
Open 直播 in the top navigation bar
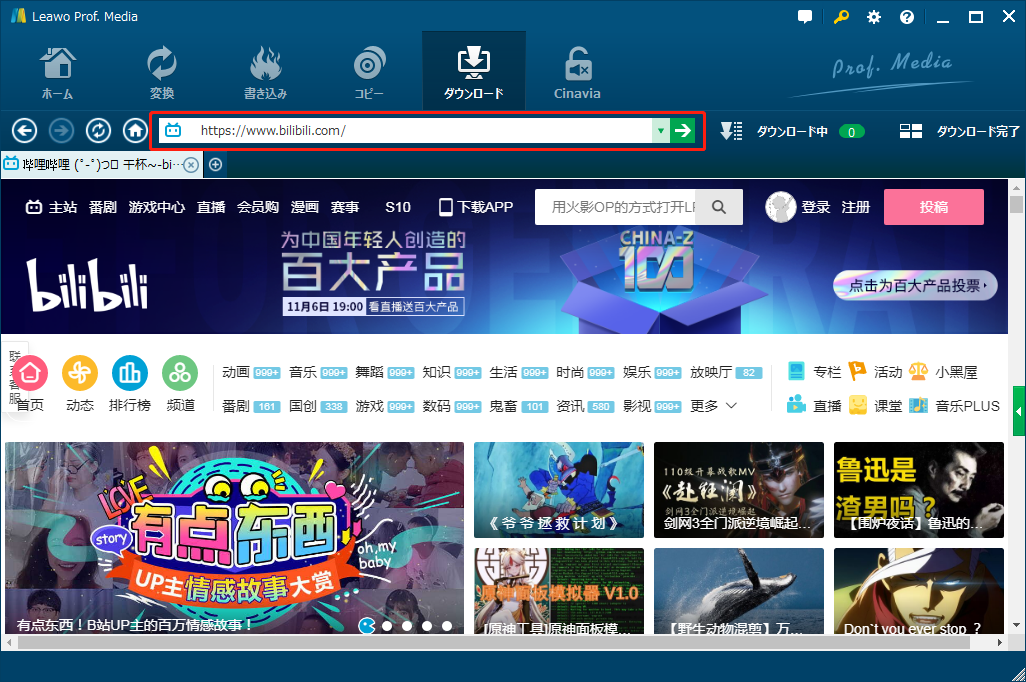[x=211, y=207]
